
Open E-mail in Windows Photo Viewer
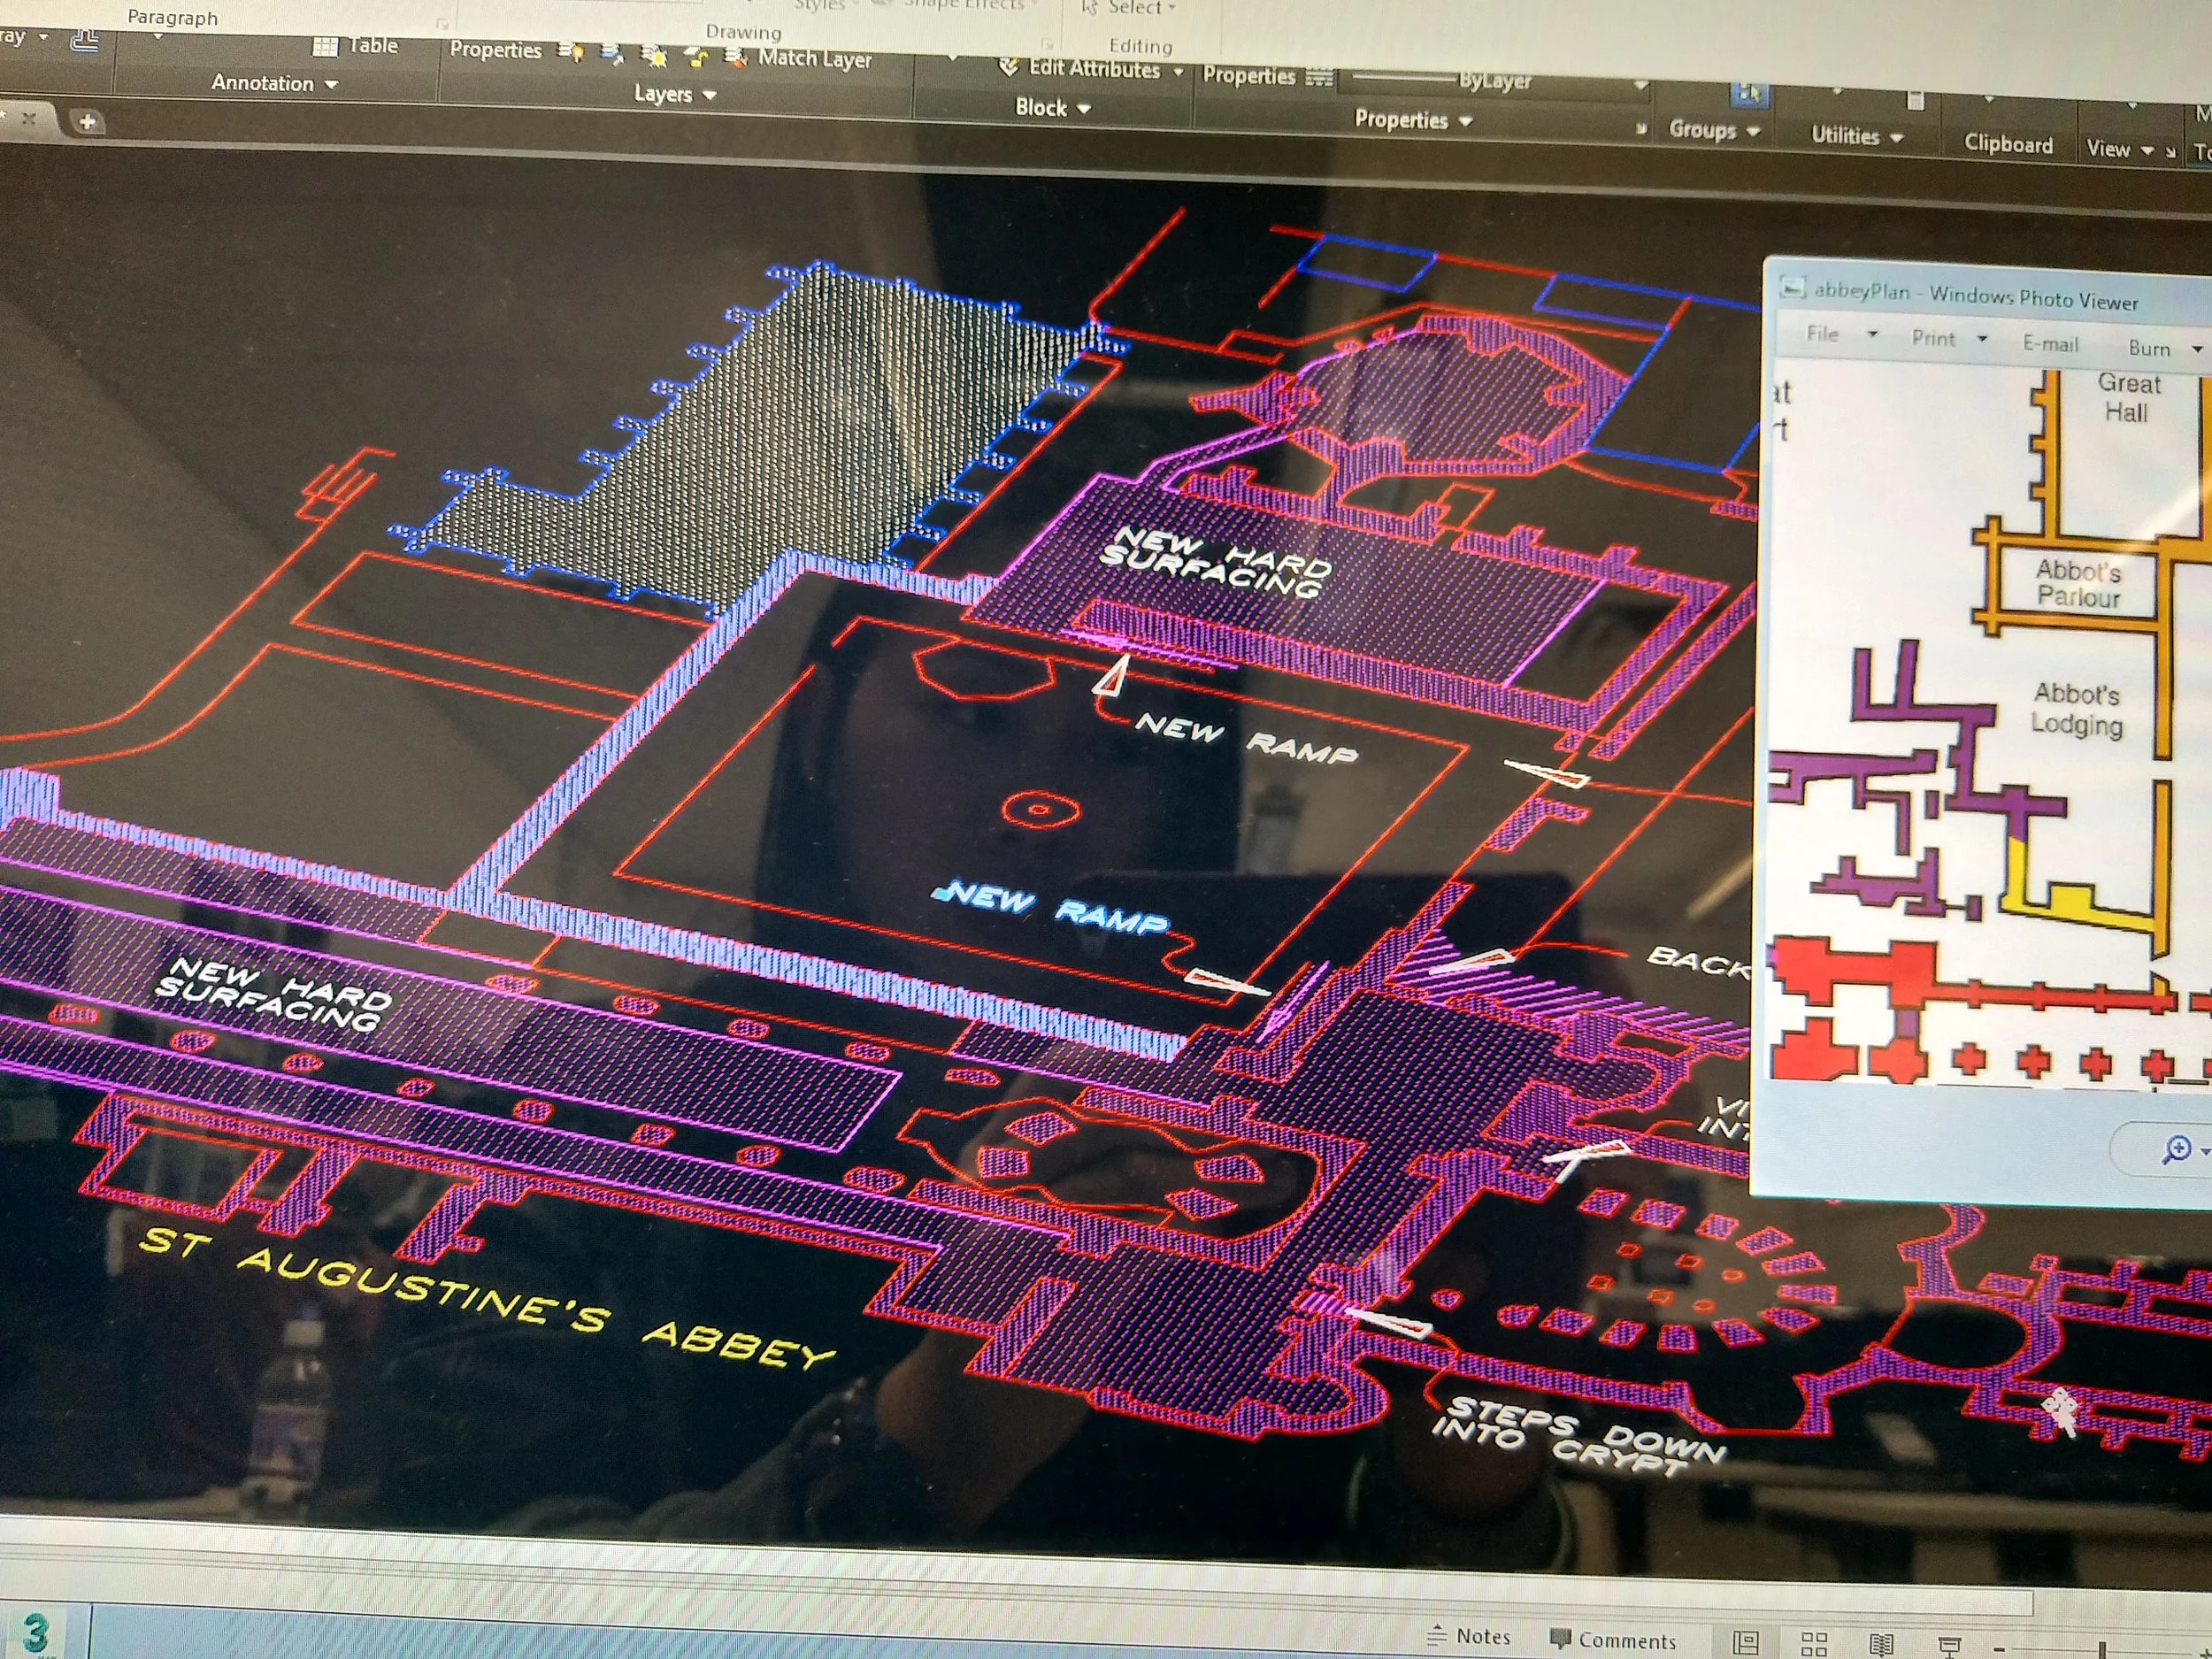2050,343
